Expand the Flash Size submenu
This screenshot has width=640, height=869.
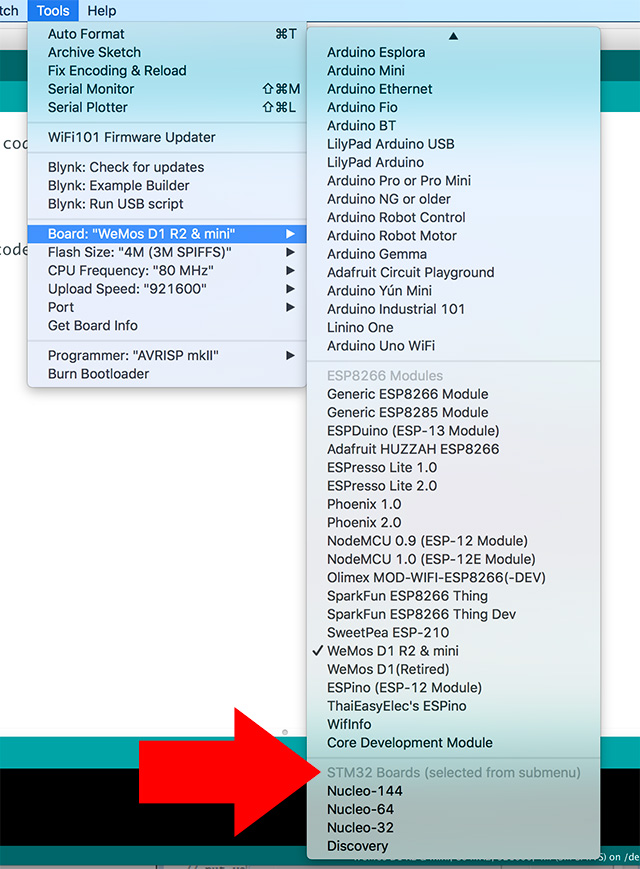pos(140,252)
